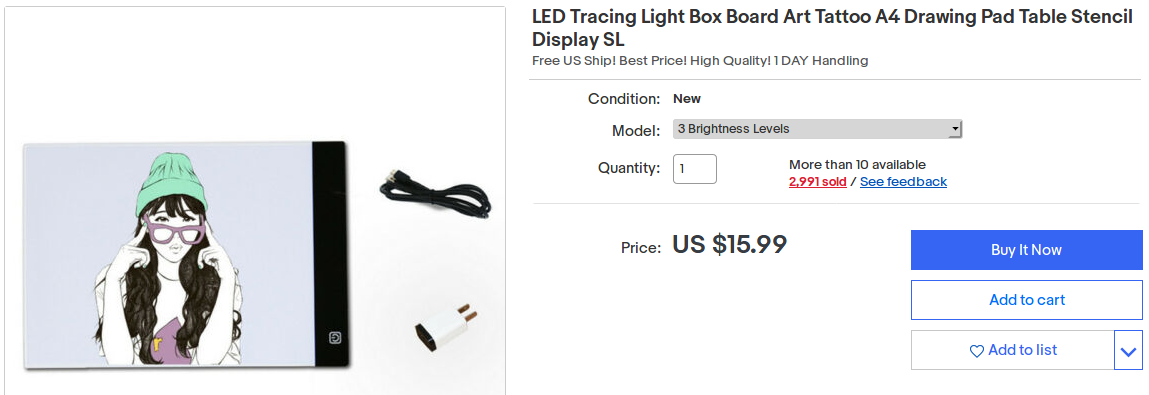Click the power button icon on light pad
This screenshot has width=1149, height=395.
click(334, 338)
